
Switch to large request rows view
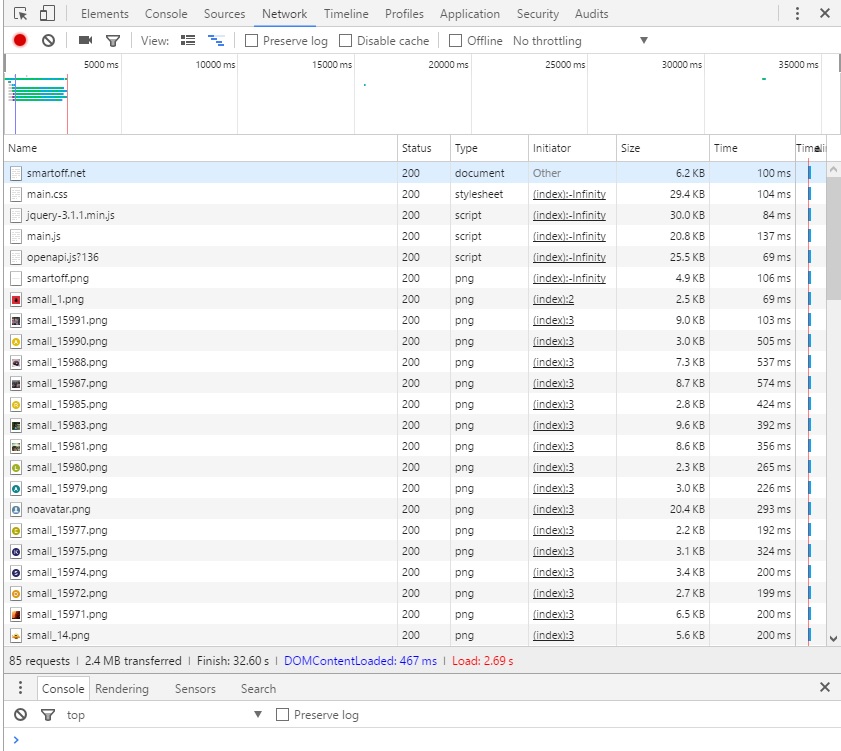[x=188, y=40]
